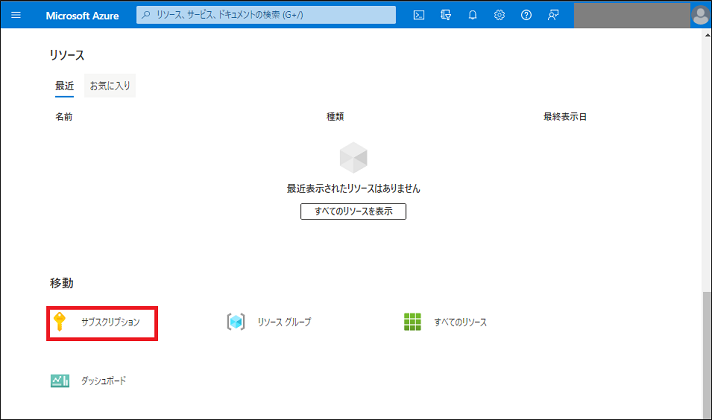Go to リソース グループ
Viewport: 712px width, 420px height.
pyautogui.click(x=284, y=322)
